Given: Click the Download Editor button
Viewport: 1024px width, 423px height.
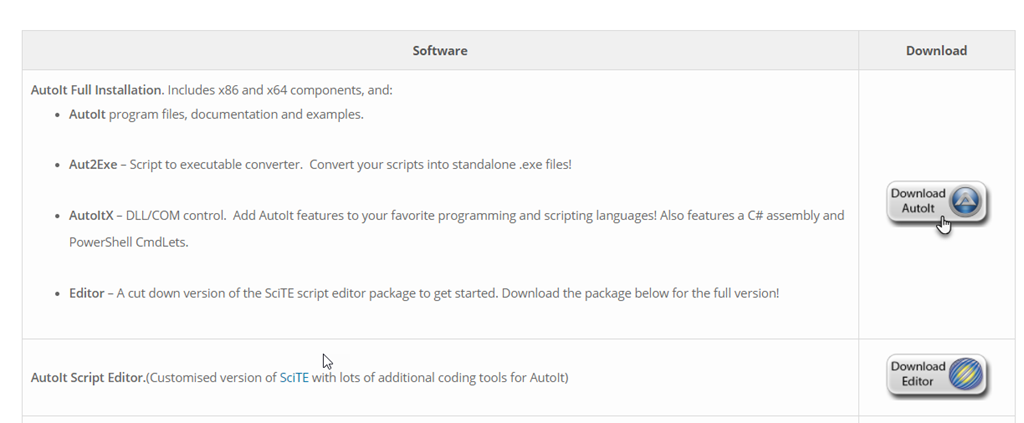Looking at the screenshot, I should [x=936, y=375].
